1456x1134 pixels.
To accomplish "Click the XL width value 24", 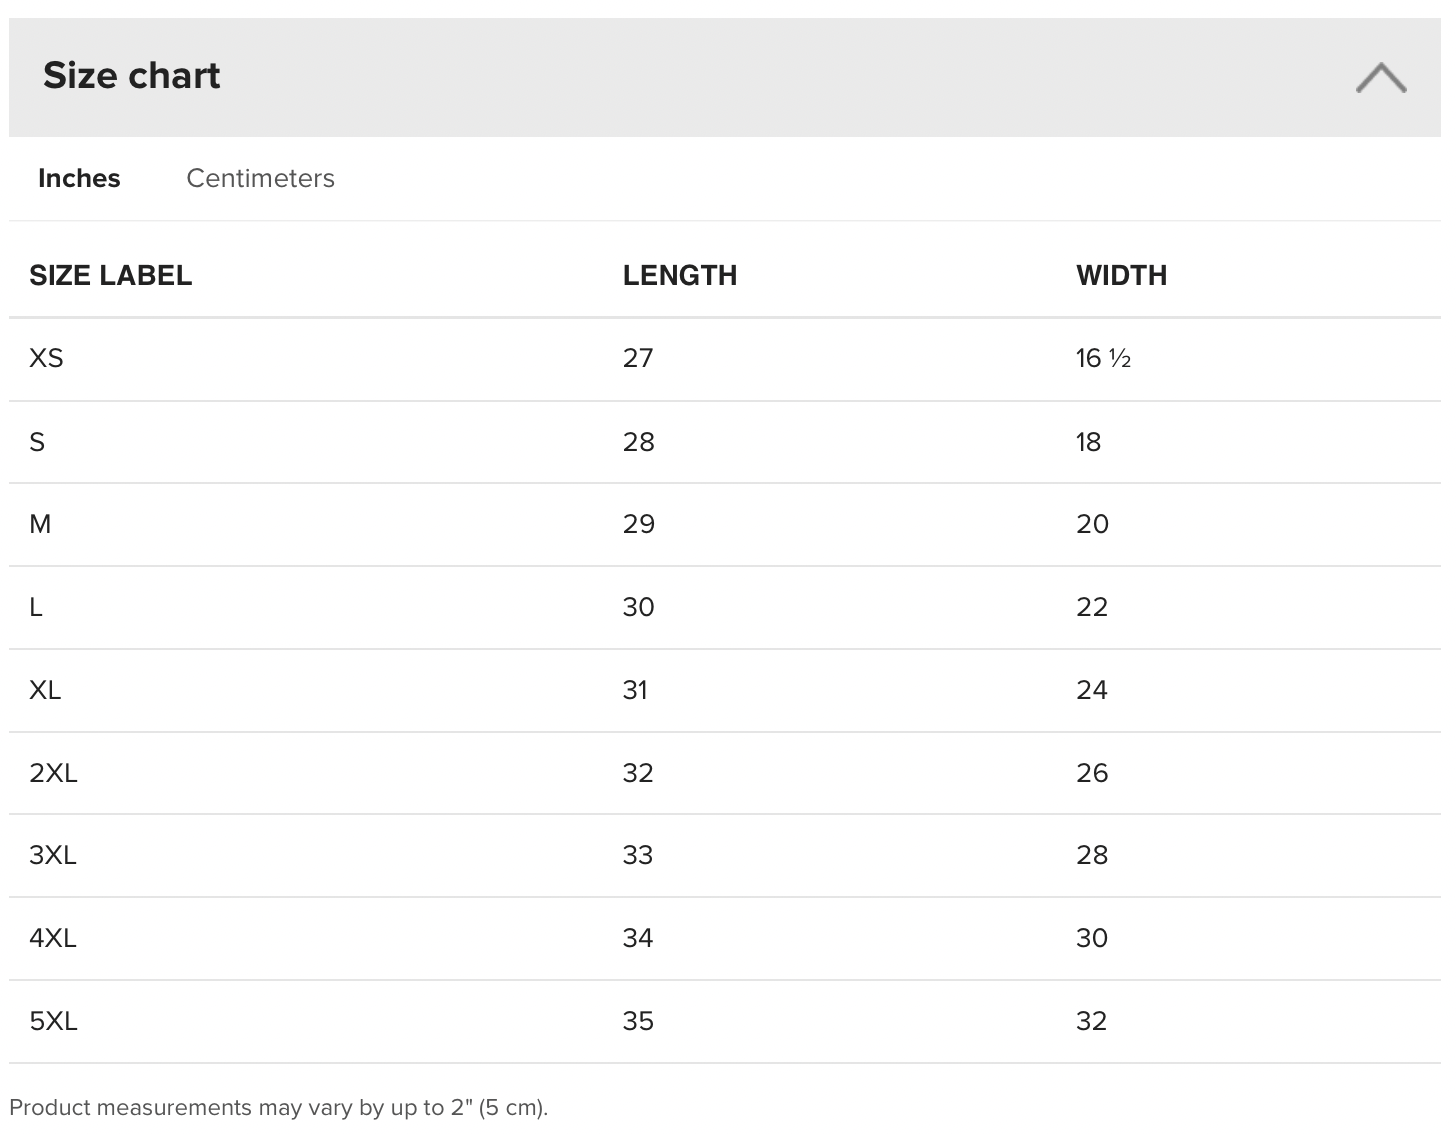I will click(x=1091, y=690).
